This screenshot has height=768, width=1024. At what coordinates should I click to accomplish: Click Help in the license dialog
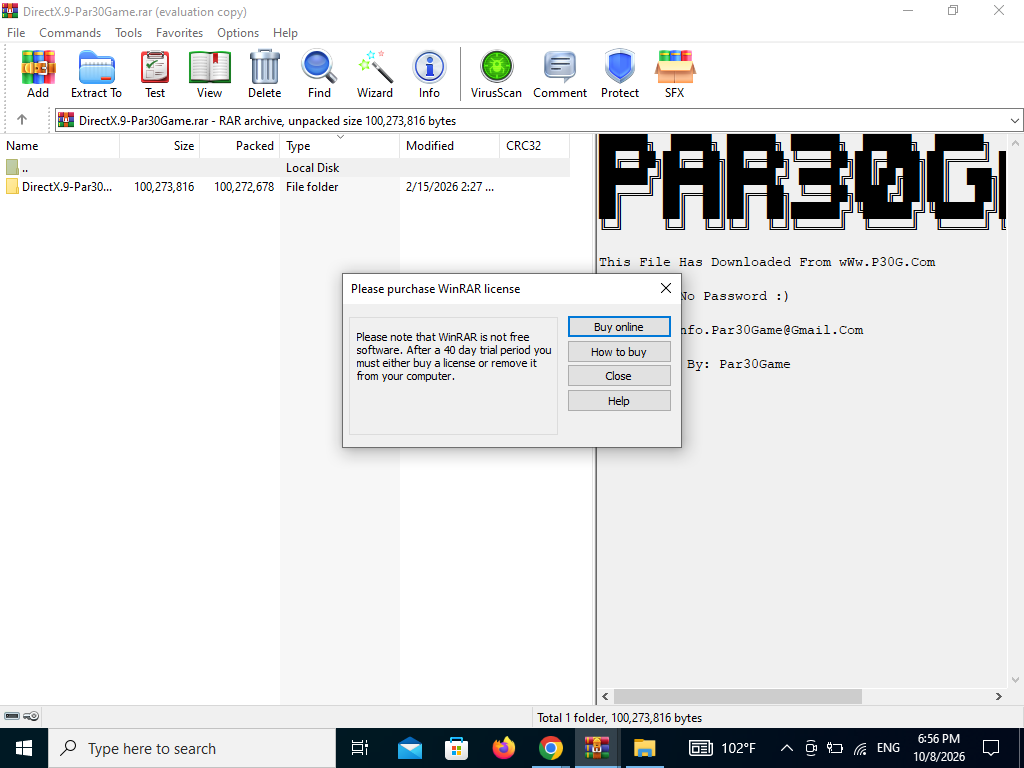point(619,401)
